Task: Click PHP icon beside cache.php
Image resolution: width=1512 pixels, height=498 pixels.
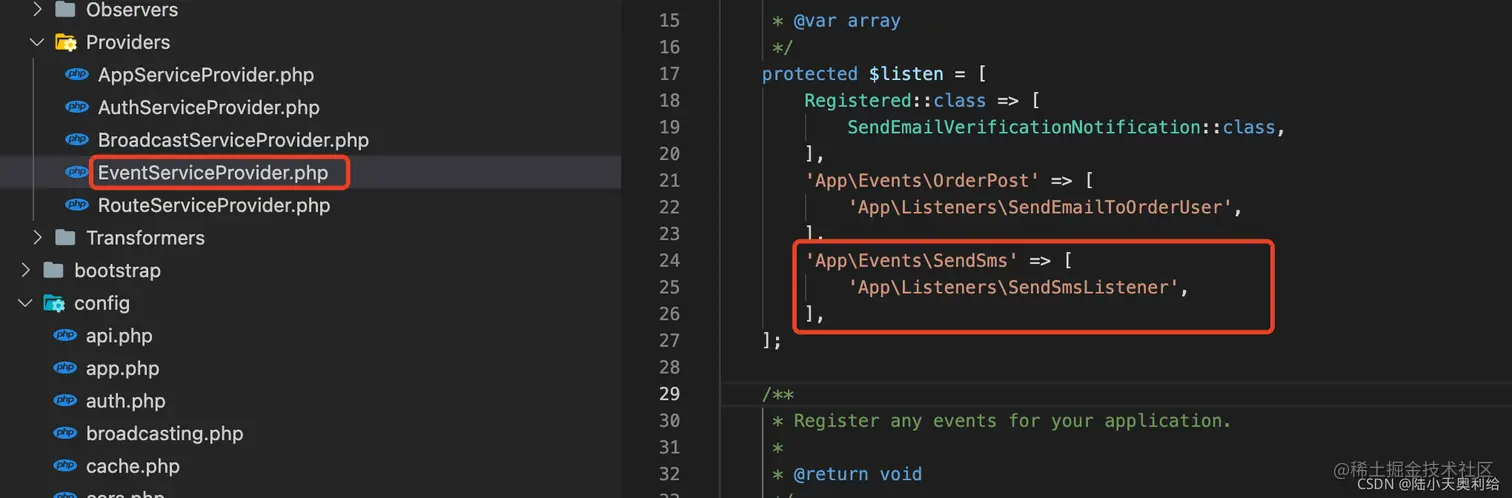Action: tap(65, 466)
